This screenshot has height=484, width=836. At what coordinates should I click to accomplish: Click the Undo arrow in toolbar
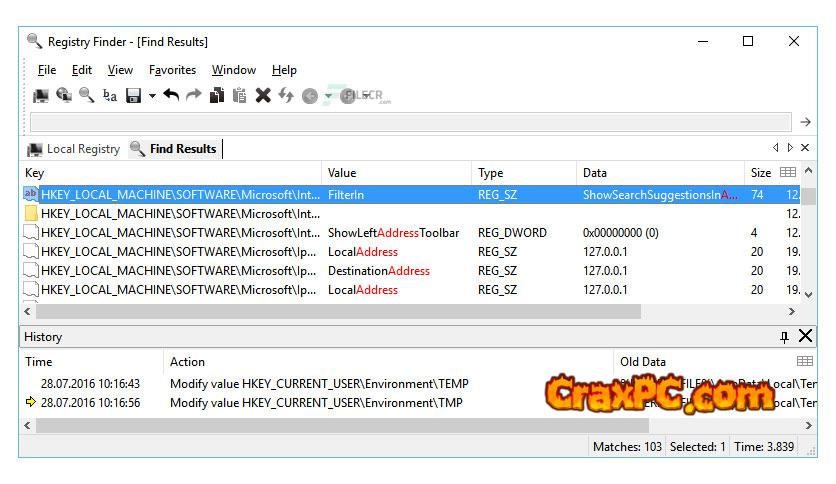pos(171,96)
